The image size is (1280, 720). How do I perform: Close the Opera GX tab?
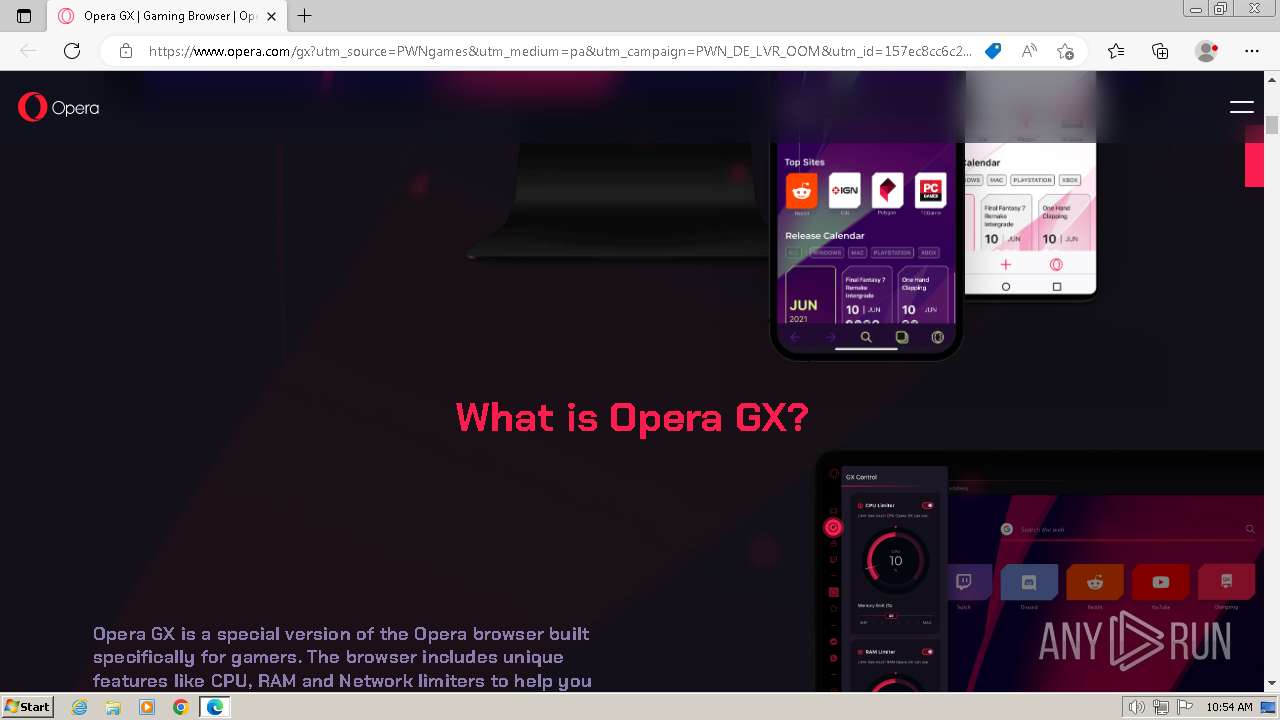click(271, 16)
